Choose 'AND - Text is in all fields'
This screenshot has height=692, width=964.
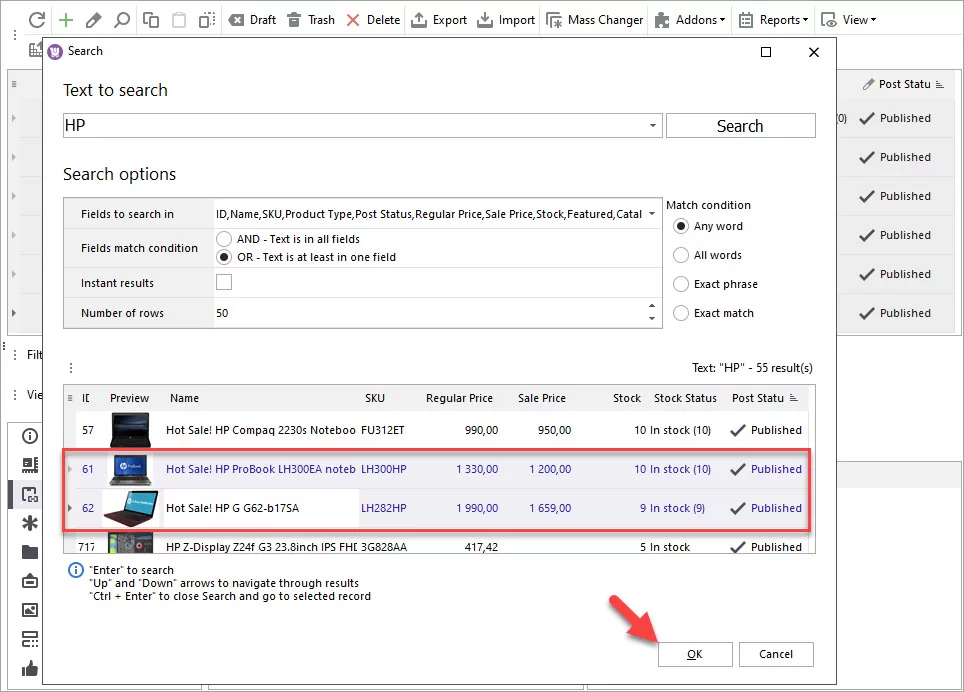pos(224,239)
